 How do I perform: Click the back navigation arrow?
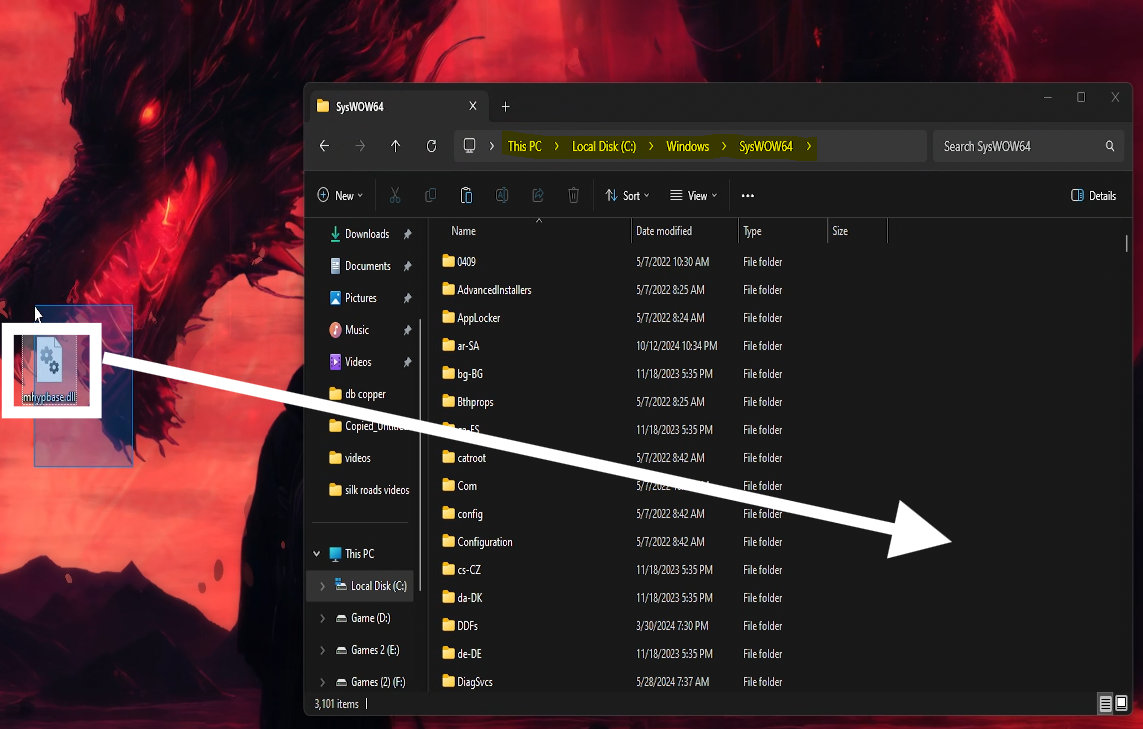(x=324, y=146)
